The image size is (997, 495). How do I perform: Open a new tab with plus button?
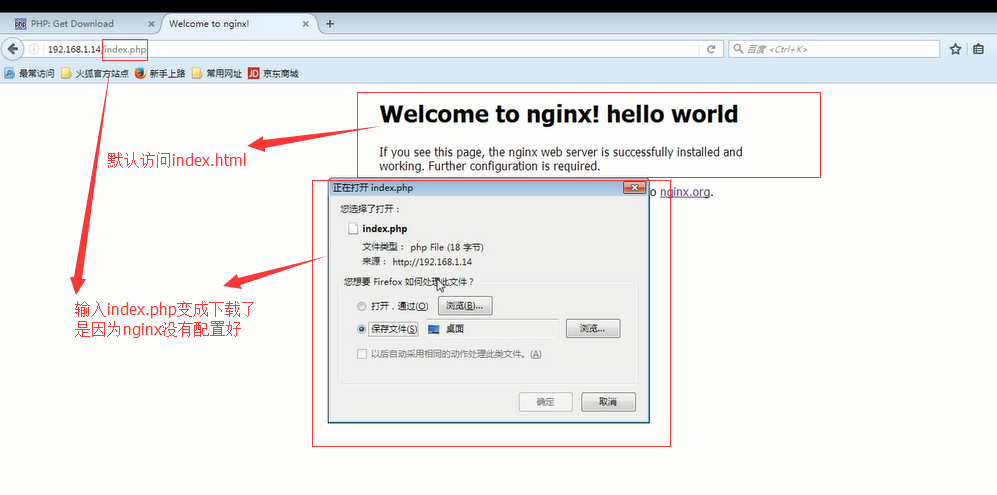coord(329,24)
